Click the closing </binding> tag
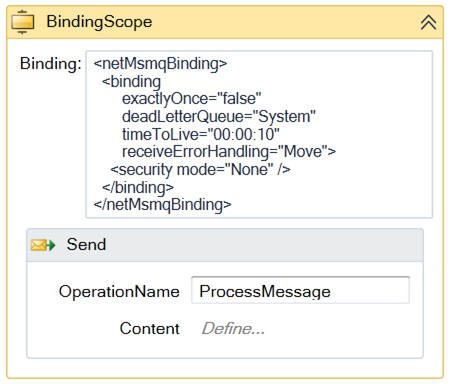This screenshot has width=450, height=384. click(138, 187)
